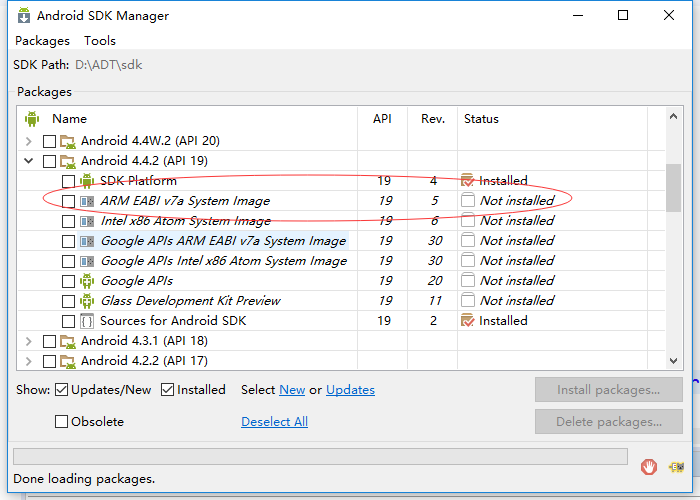Click the Installed status icon for Sources for Android SDK
Viewport: 700px width, 500px height.
click(x=467, y=321)
